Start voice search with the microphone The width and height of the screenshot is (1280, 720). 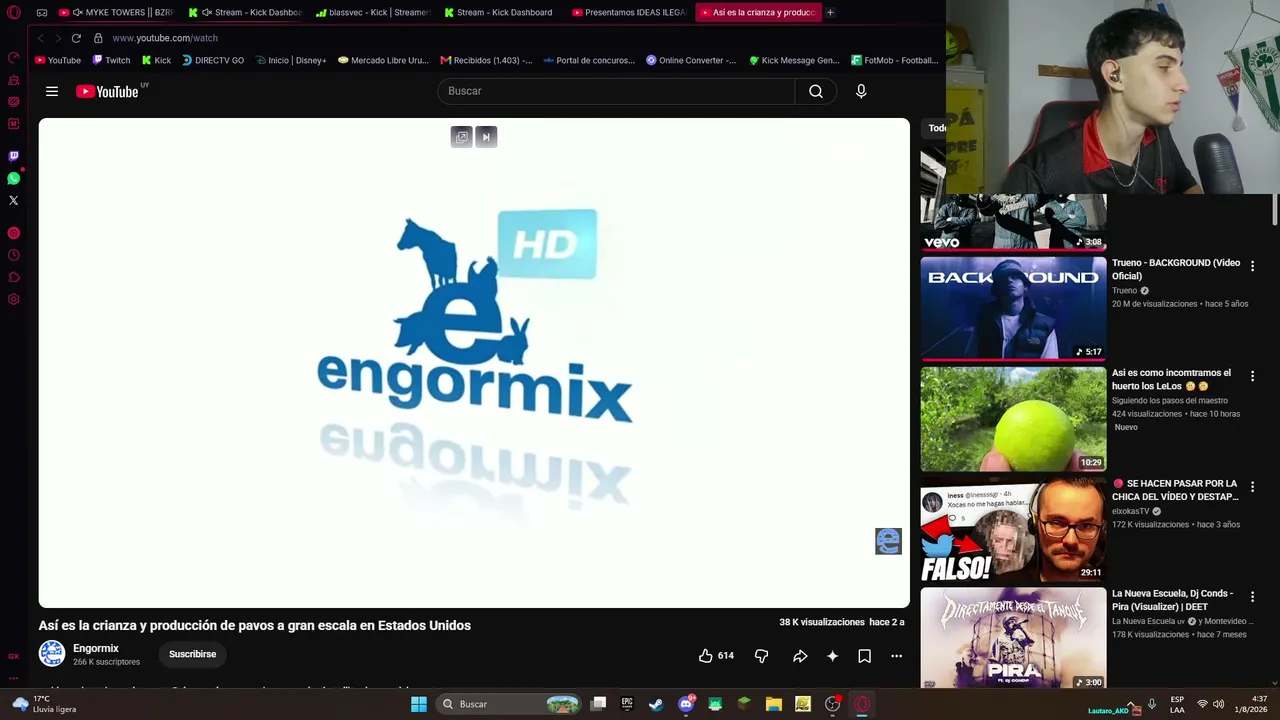(861, 91)
